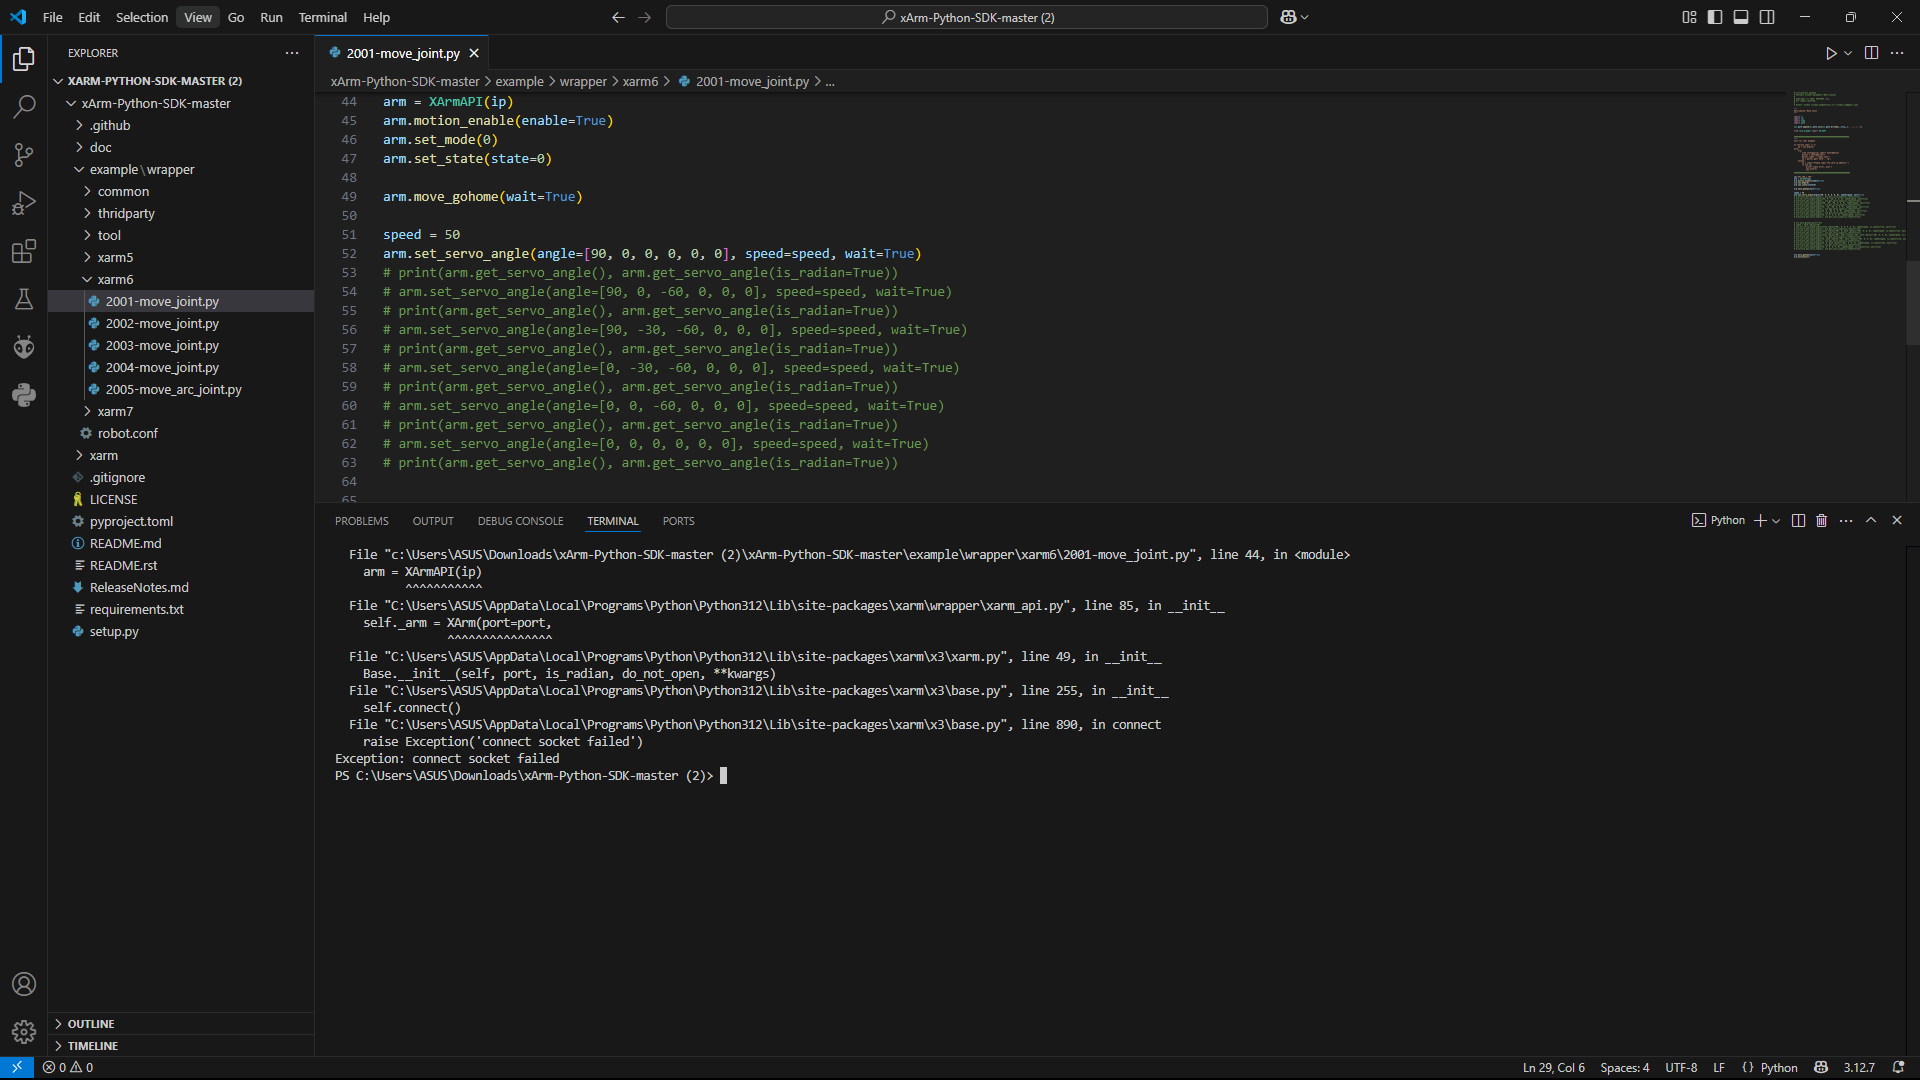Open the Source Control view
This screenshot has height=1080, width=1920.
click(24, 155)
